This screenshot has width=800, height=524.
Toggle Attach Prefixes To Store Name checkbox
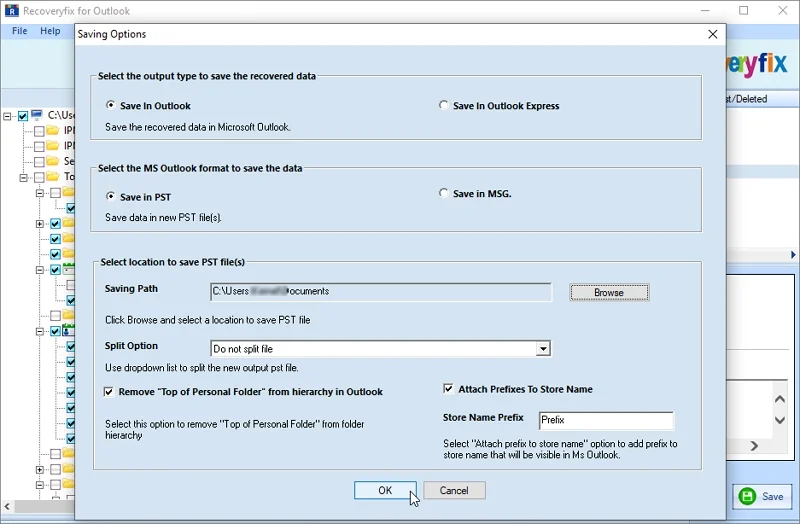(448, 389)
